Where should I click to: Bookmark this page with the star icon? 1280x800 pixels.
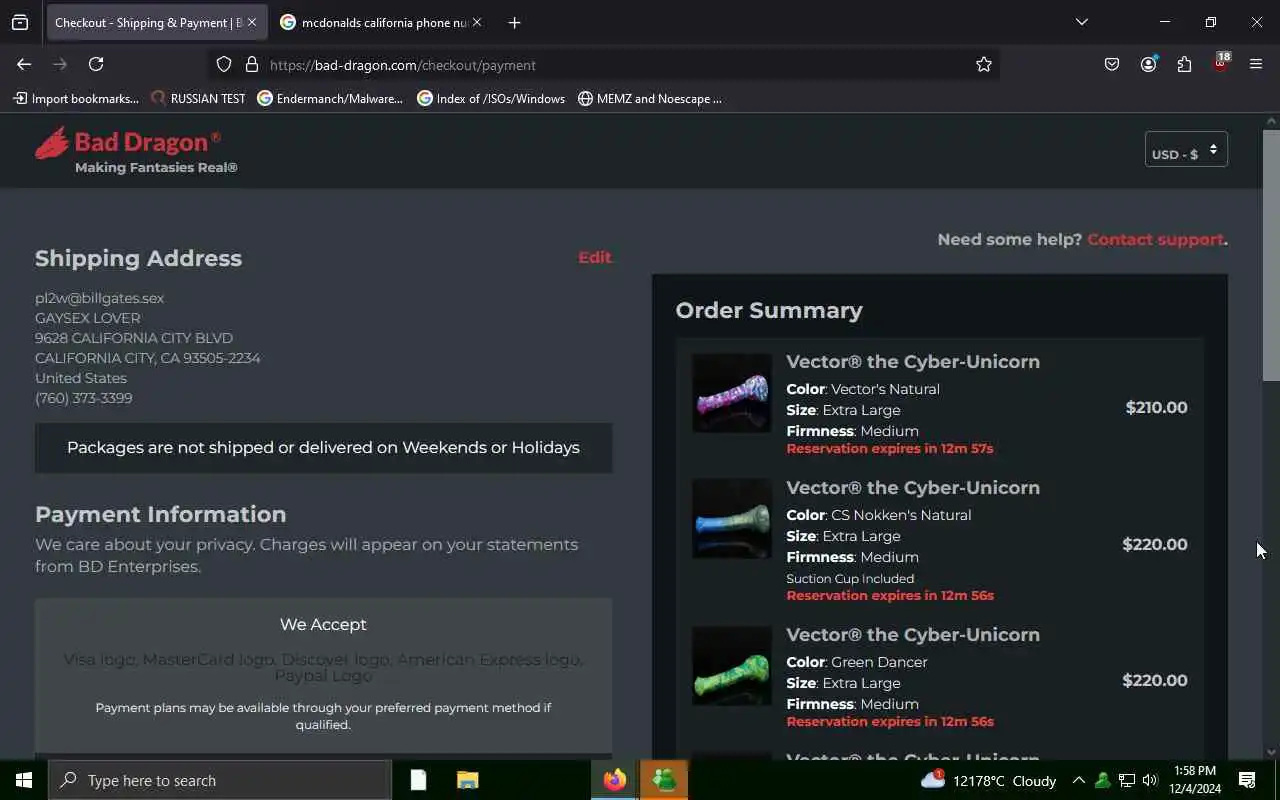pyautogui.click(x=984, y=65)
